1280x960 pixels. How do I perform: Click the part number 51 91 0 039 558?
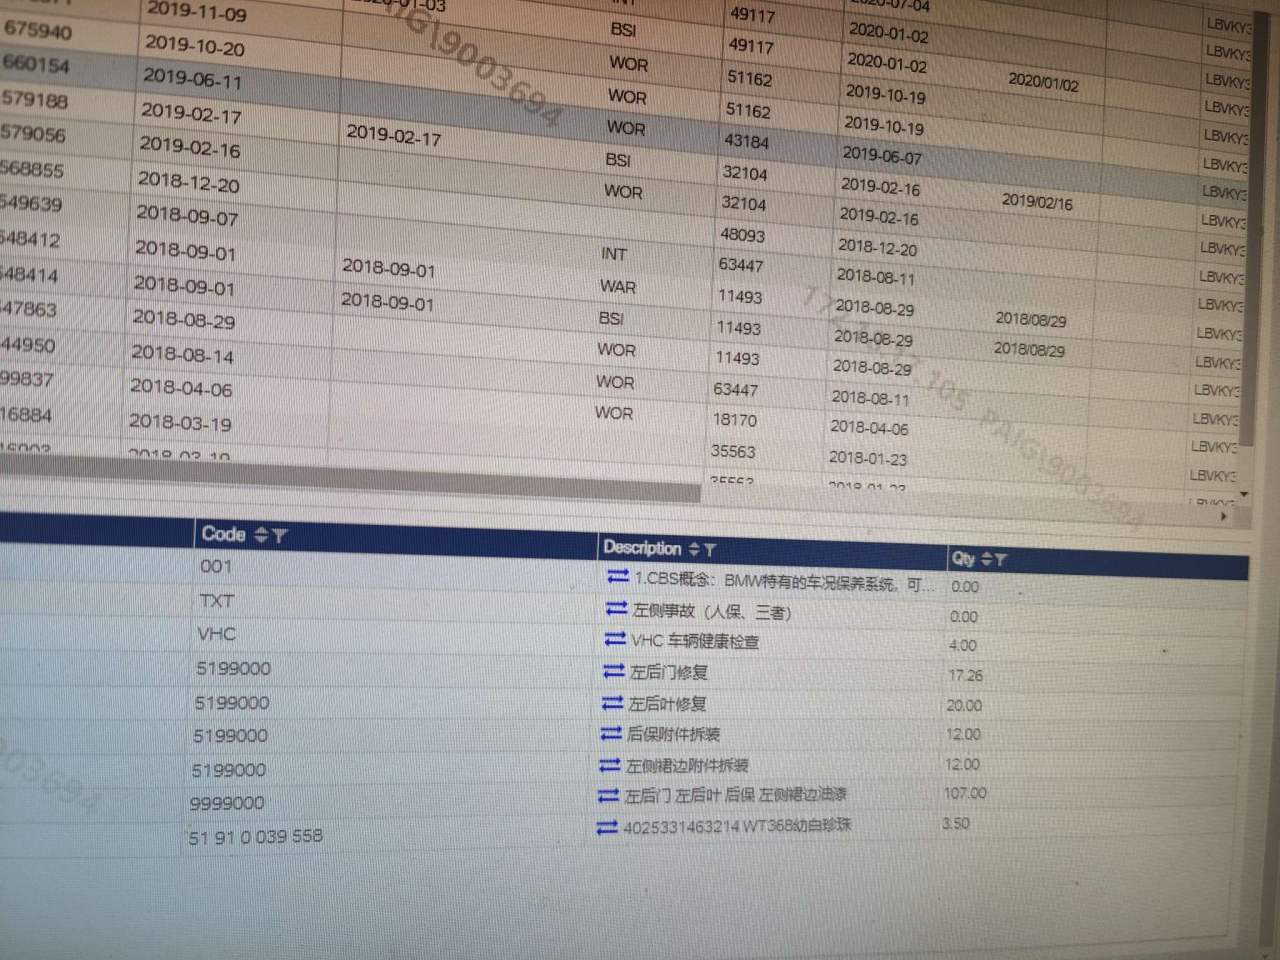coord(256,837)
